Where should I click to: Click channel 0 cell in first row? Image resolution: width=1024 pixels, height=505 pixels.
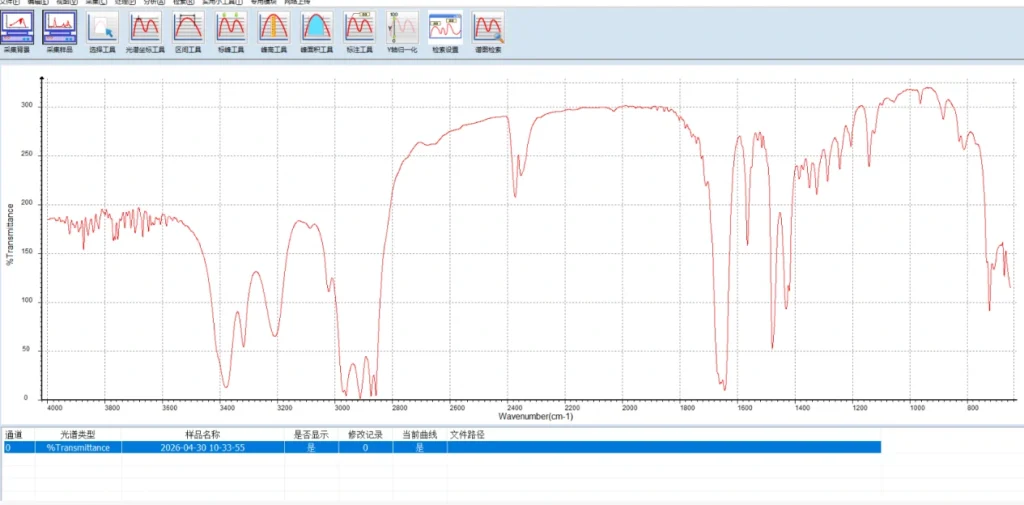click(19, 448)
